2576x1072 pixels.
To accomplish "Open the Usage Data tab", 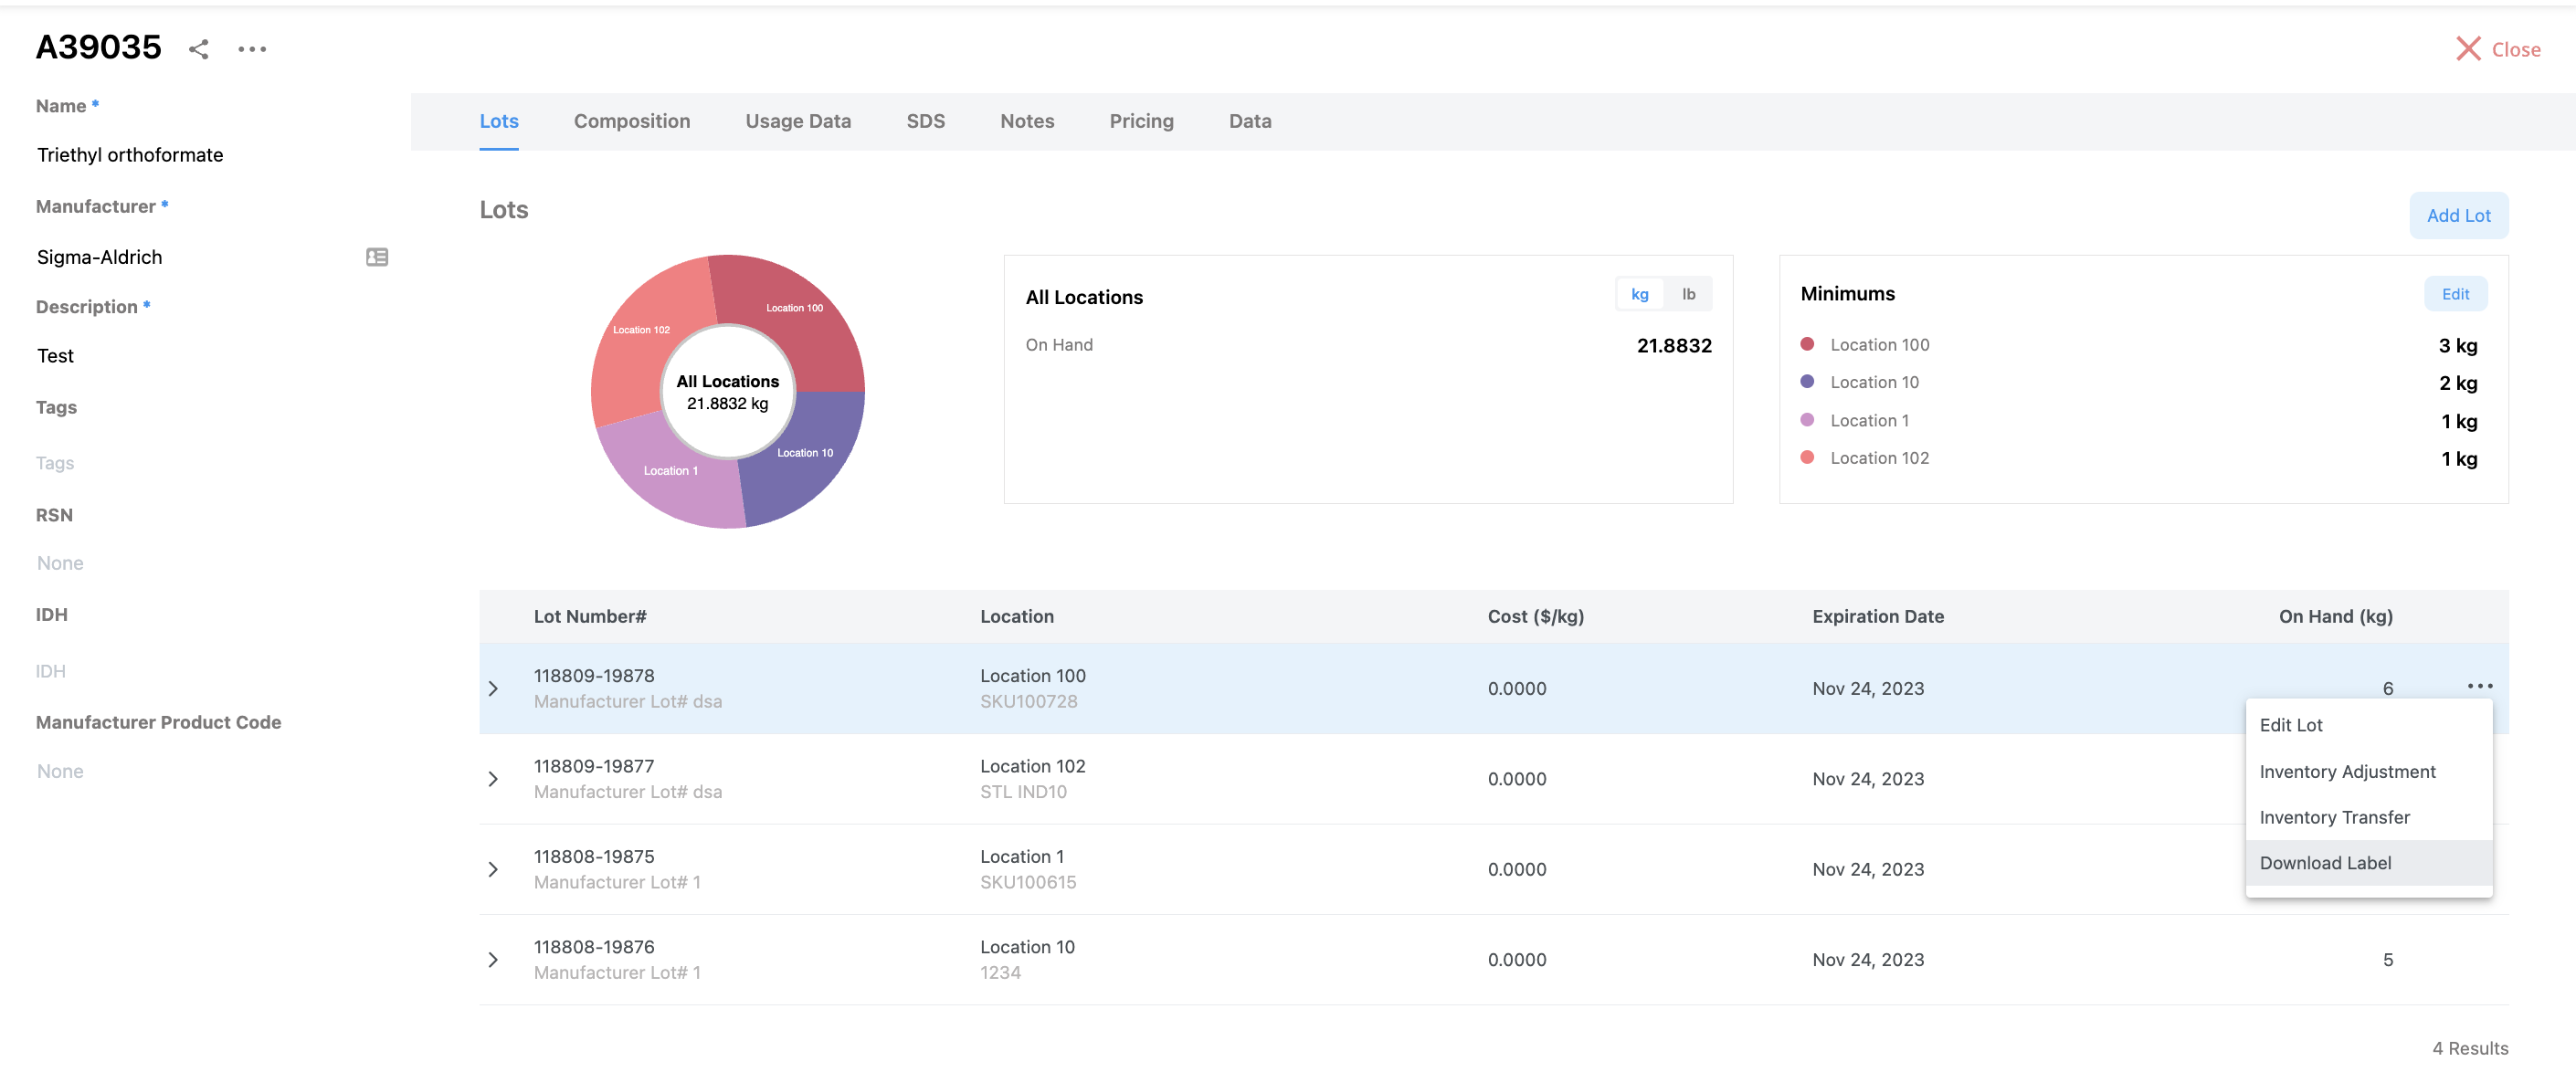I will click(x=797, y=121).
